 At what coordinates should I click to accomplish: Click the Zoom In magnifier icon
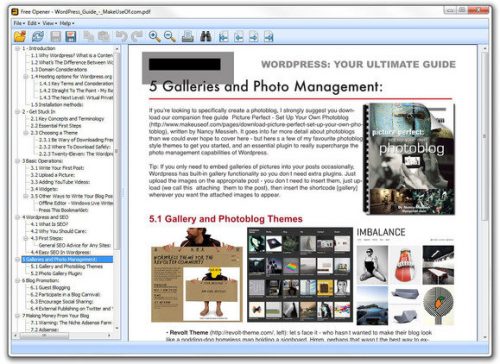(155, 36)
